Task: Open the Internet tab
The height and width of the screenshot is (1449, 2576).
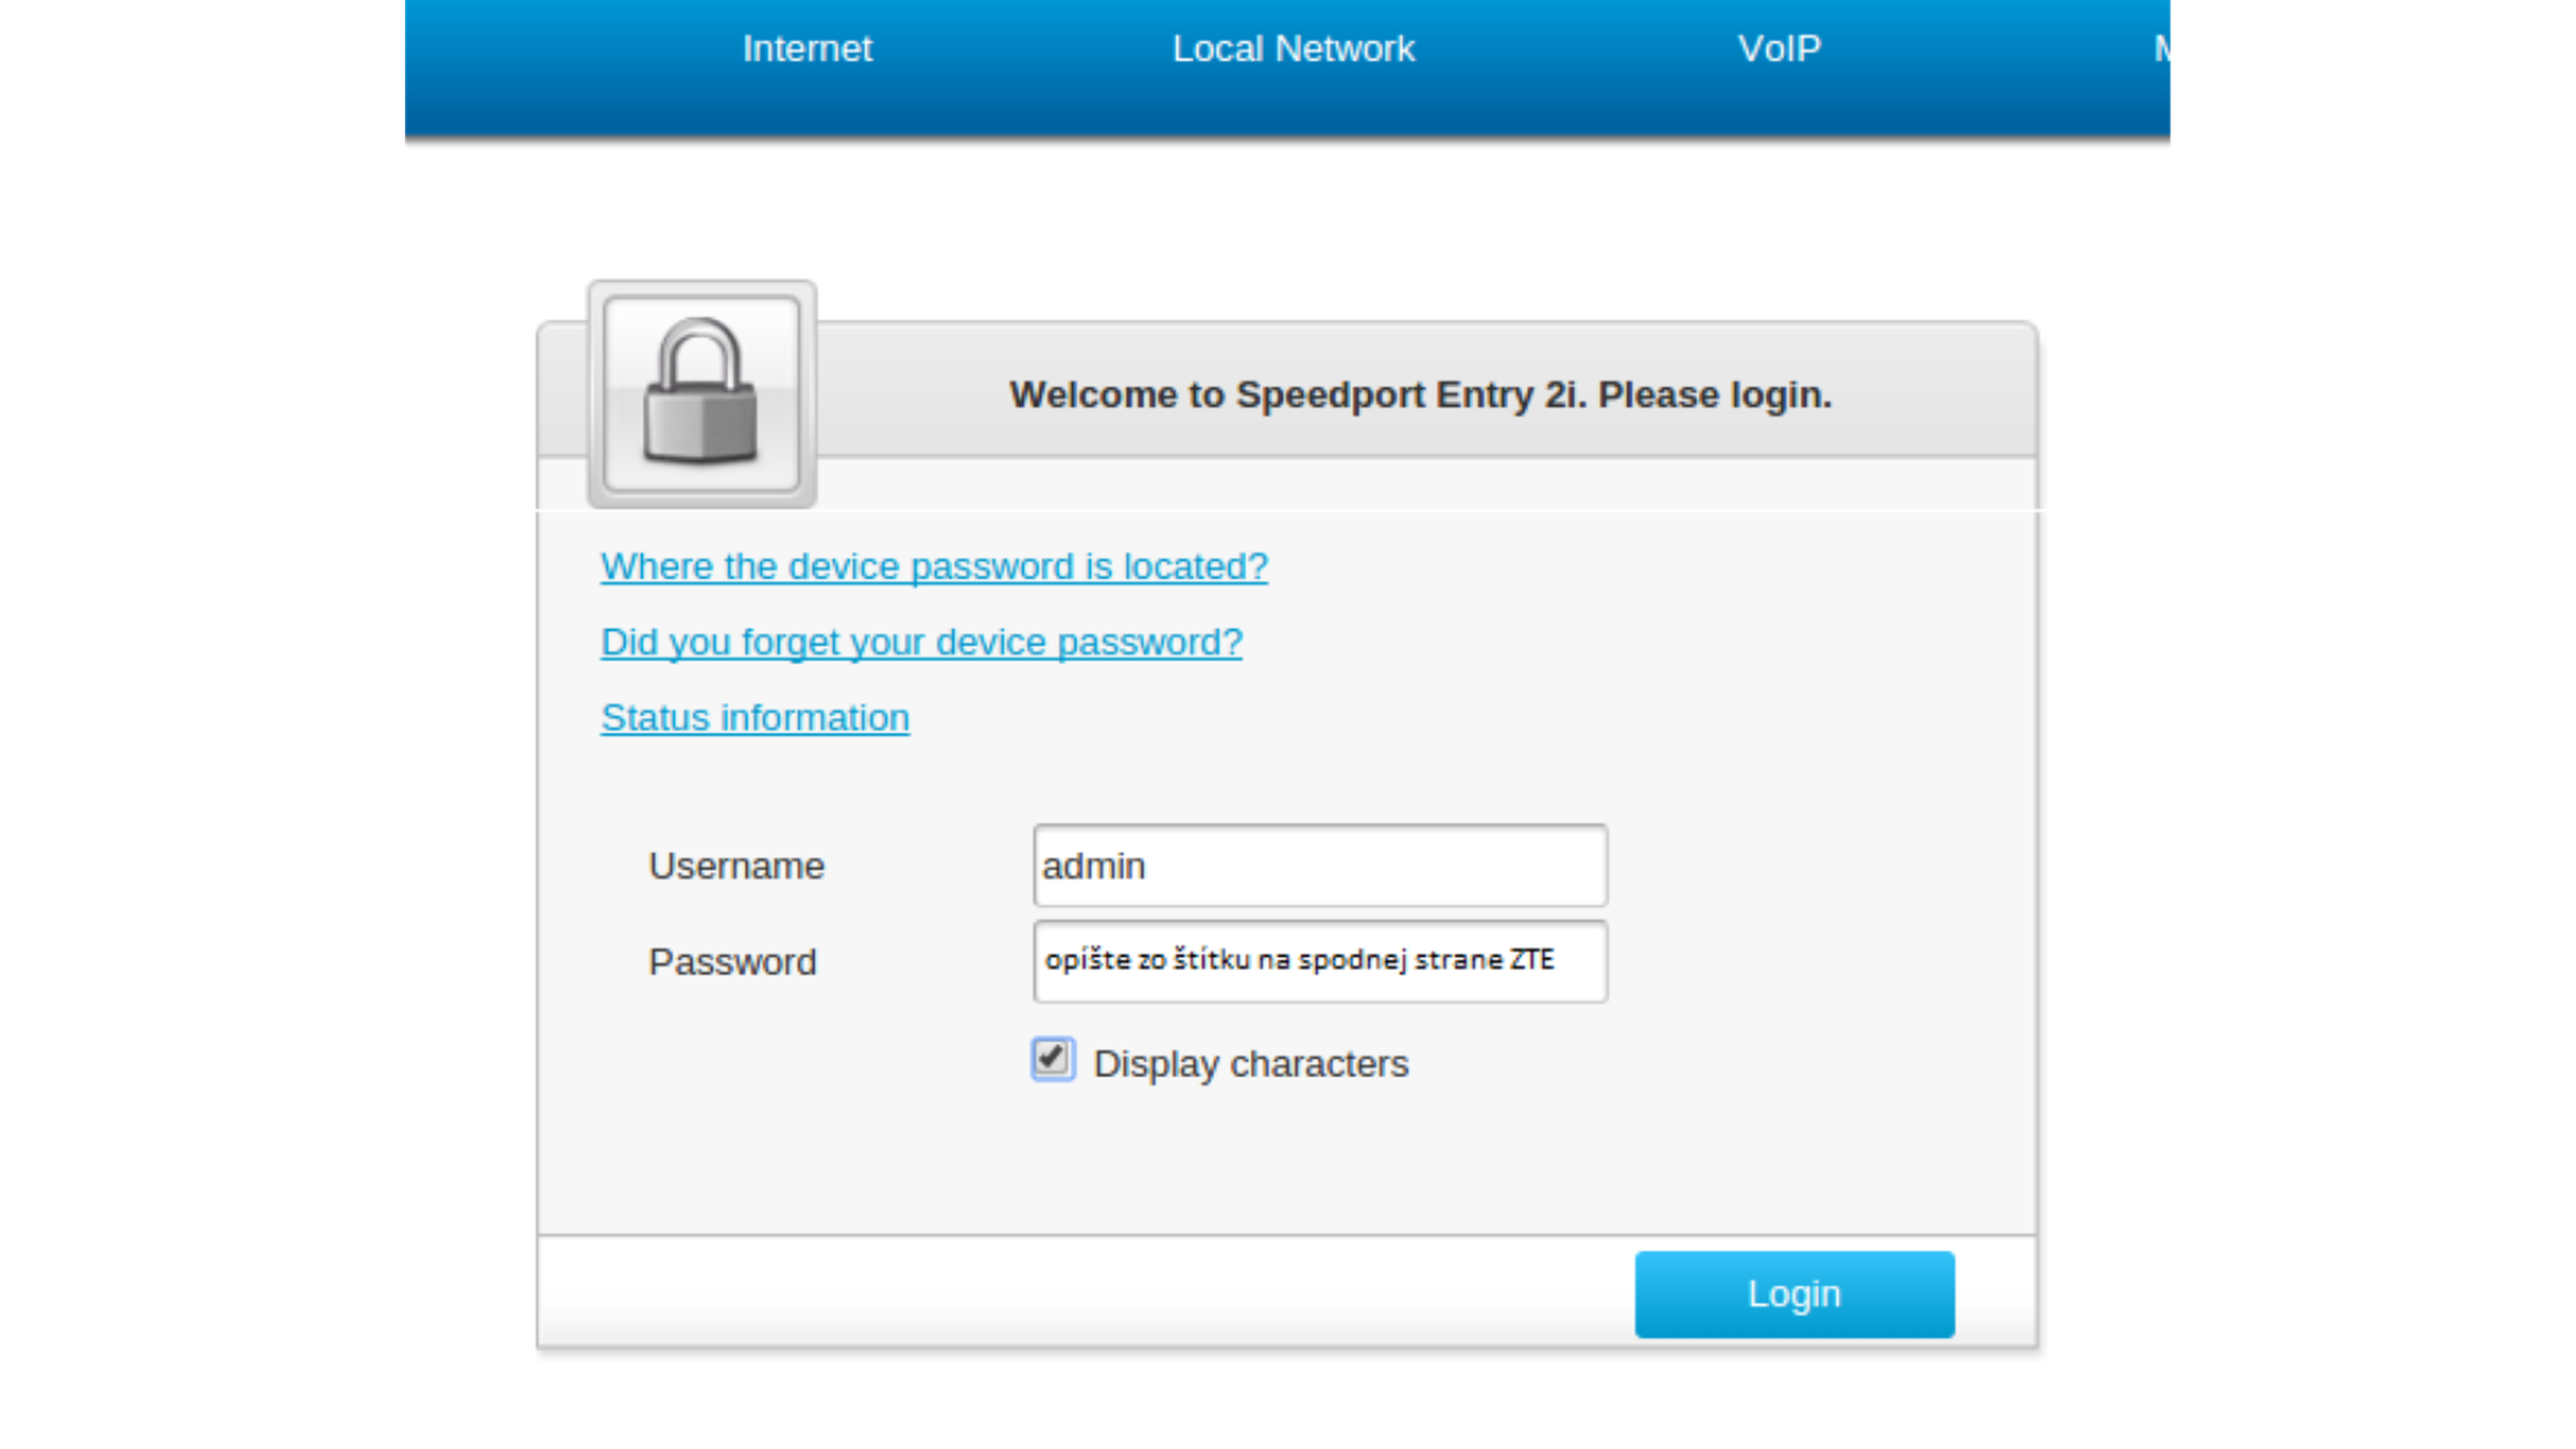Action: click(x=807, y=49)
